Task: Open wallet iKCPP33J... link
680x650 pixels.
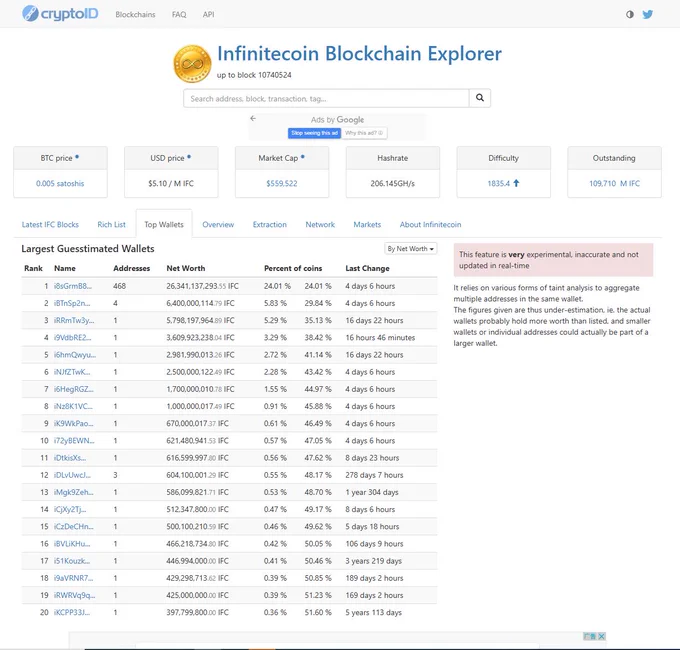Action: coord(72,612)
